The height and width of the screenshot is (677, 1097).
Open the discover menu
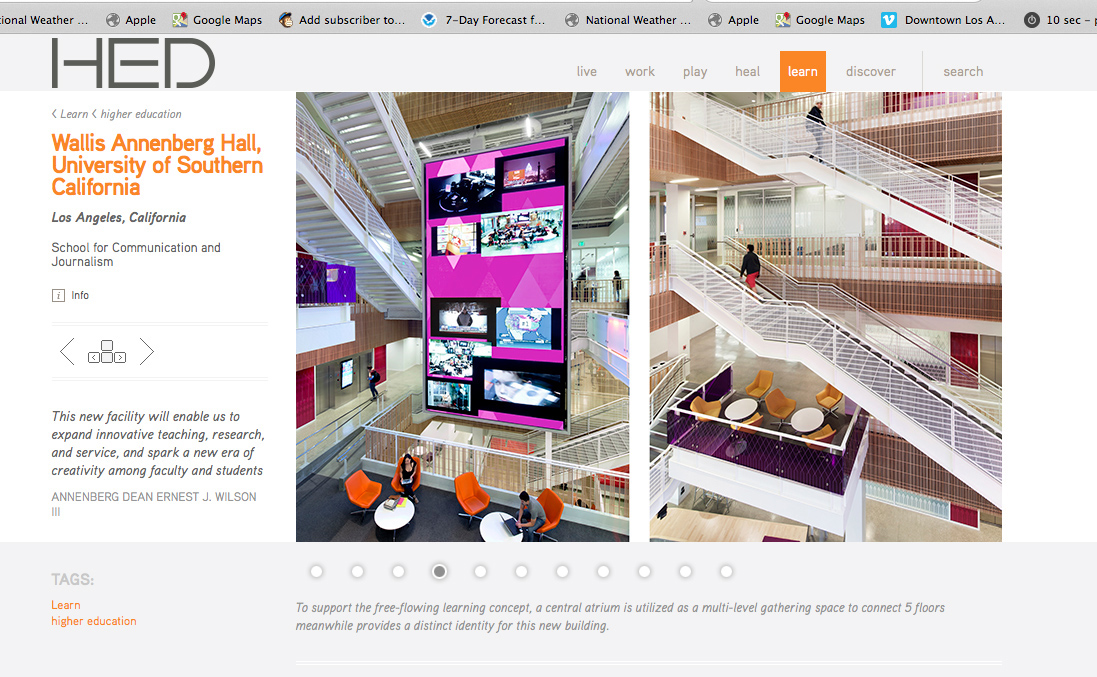click(870, 71)
